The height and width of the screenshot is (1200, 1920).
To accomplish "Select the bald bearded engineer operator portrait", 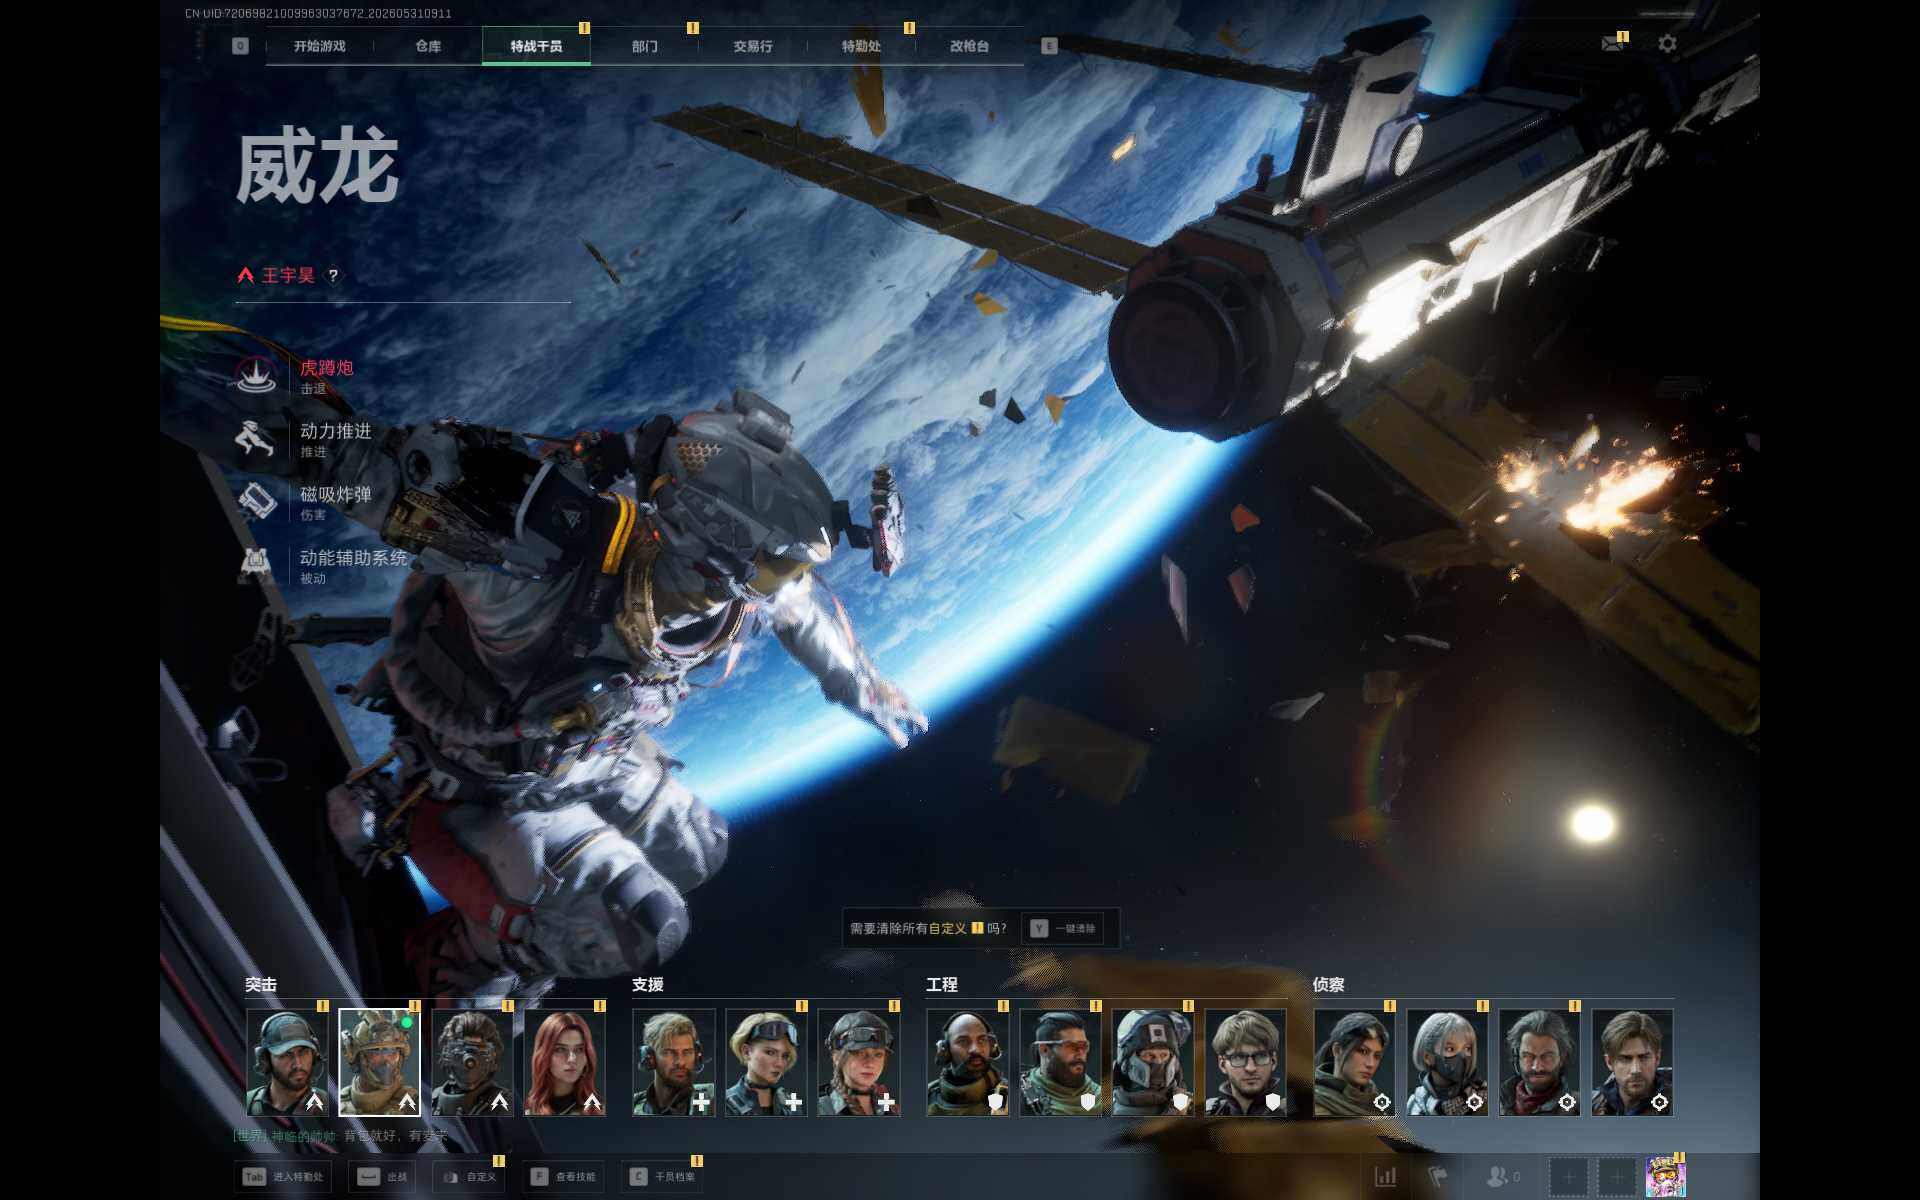I will coord(968,1062).
